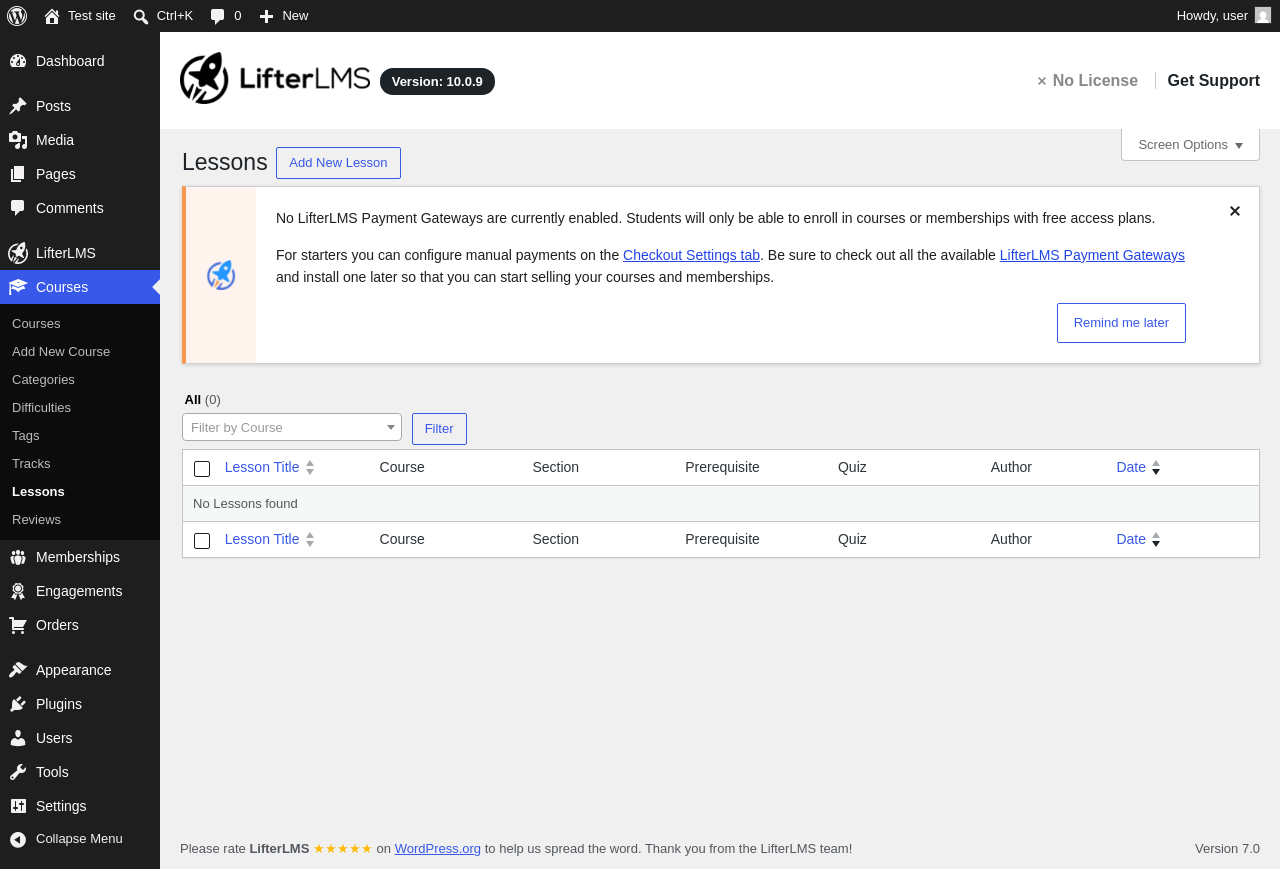This screenshot has width=1280, height=869.
Task: Dismiss the payment gateways notice
Action: [x=1235, y=211]
